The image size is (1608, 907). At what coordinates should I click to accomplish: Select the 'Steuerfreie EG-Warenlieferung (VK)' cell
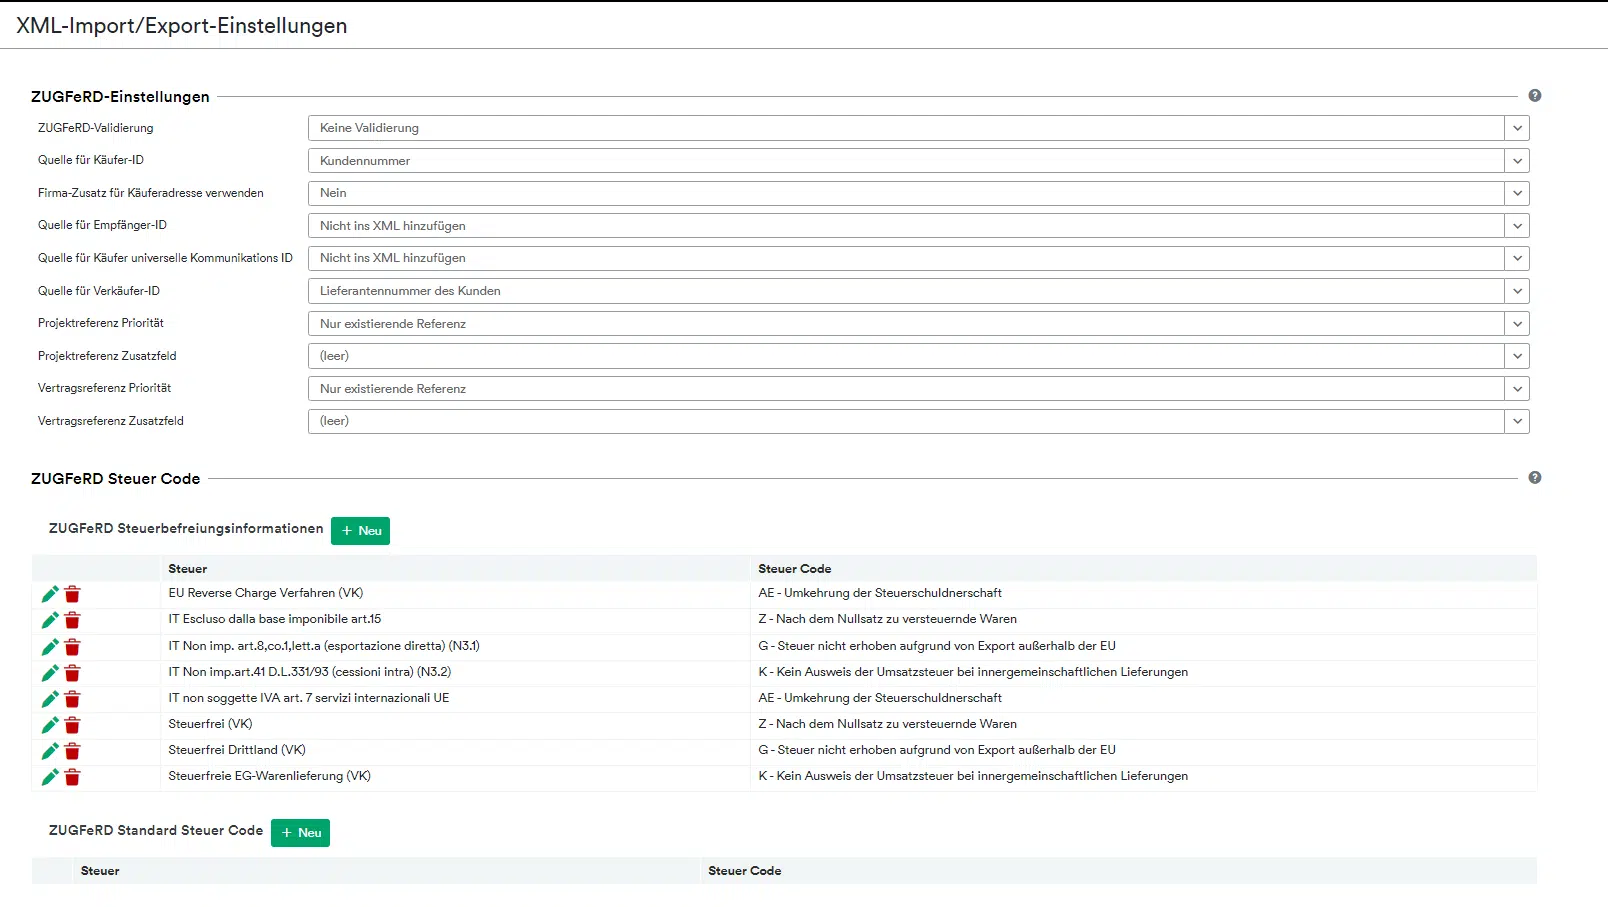(455, 776)
